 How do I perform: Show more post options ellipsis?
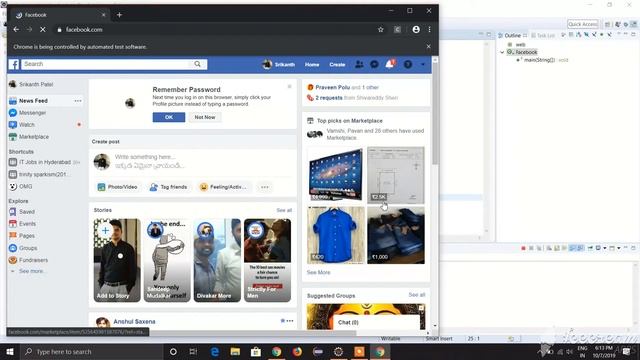(x=265, y=187)
